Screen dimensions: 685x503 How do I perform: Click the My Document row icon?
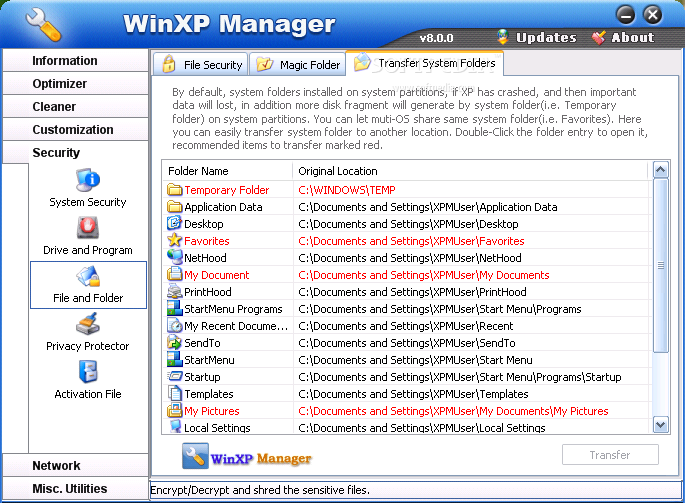click(174, 274)
